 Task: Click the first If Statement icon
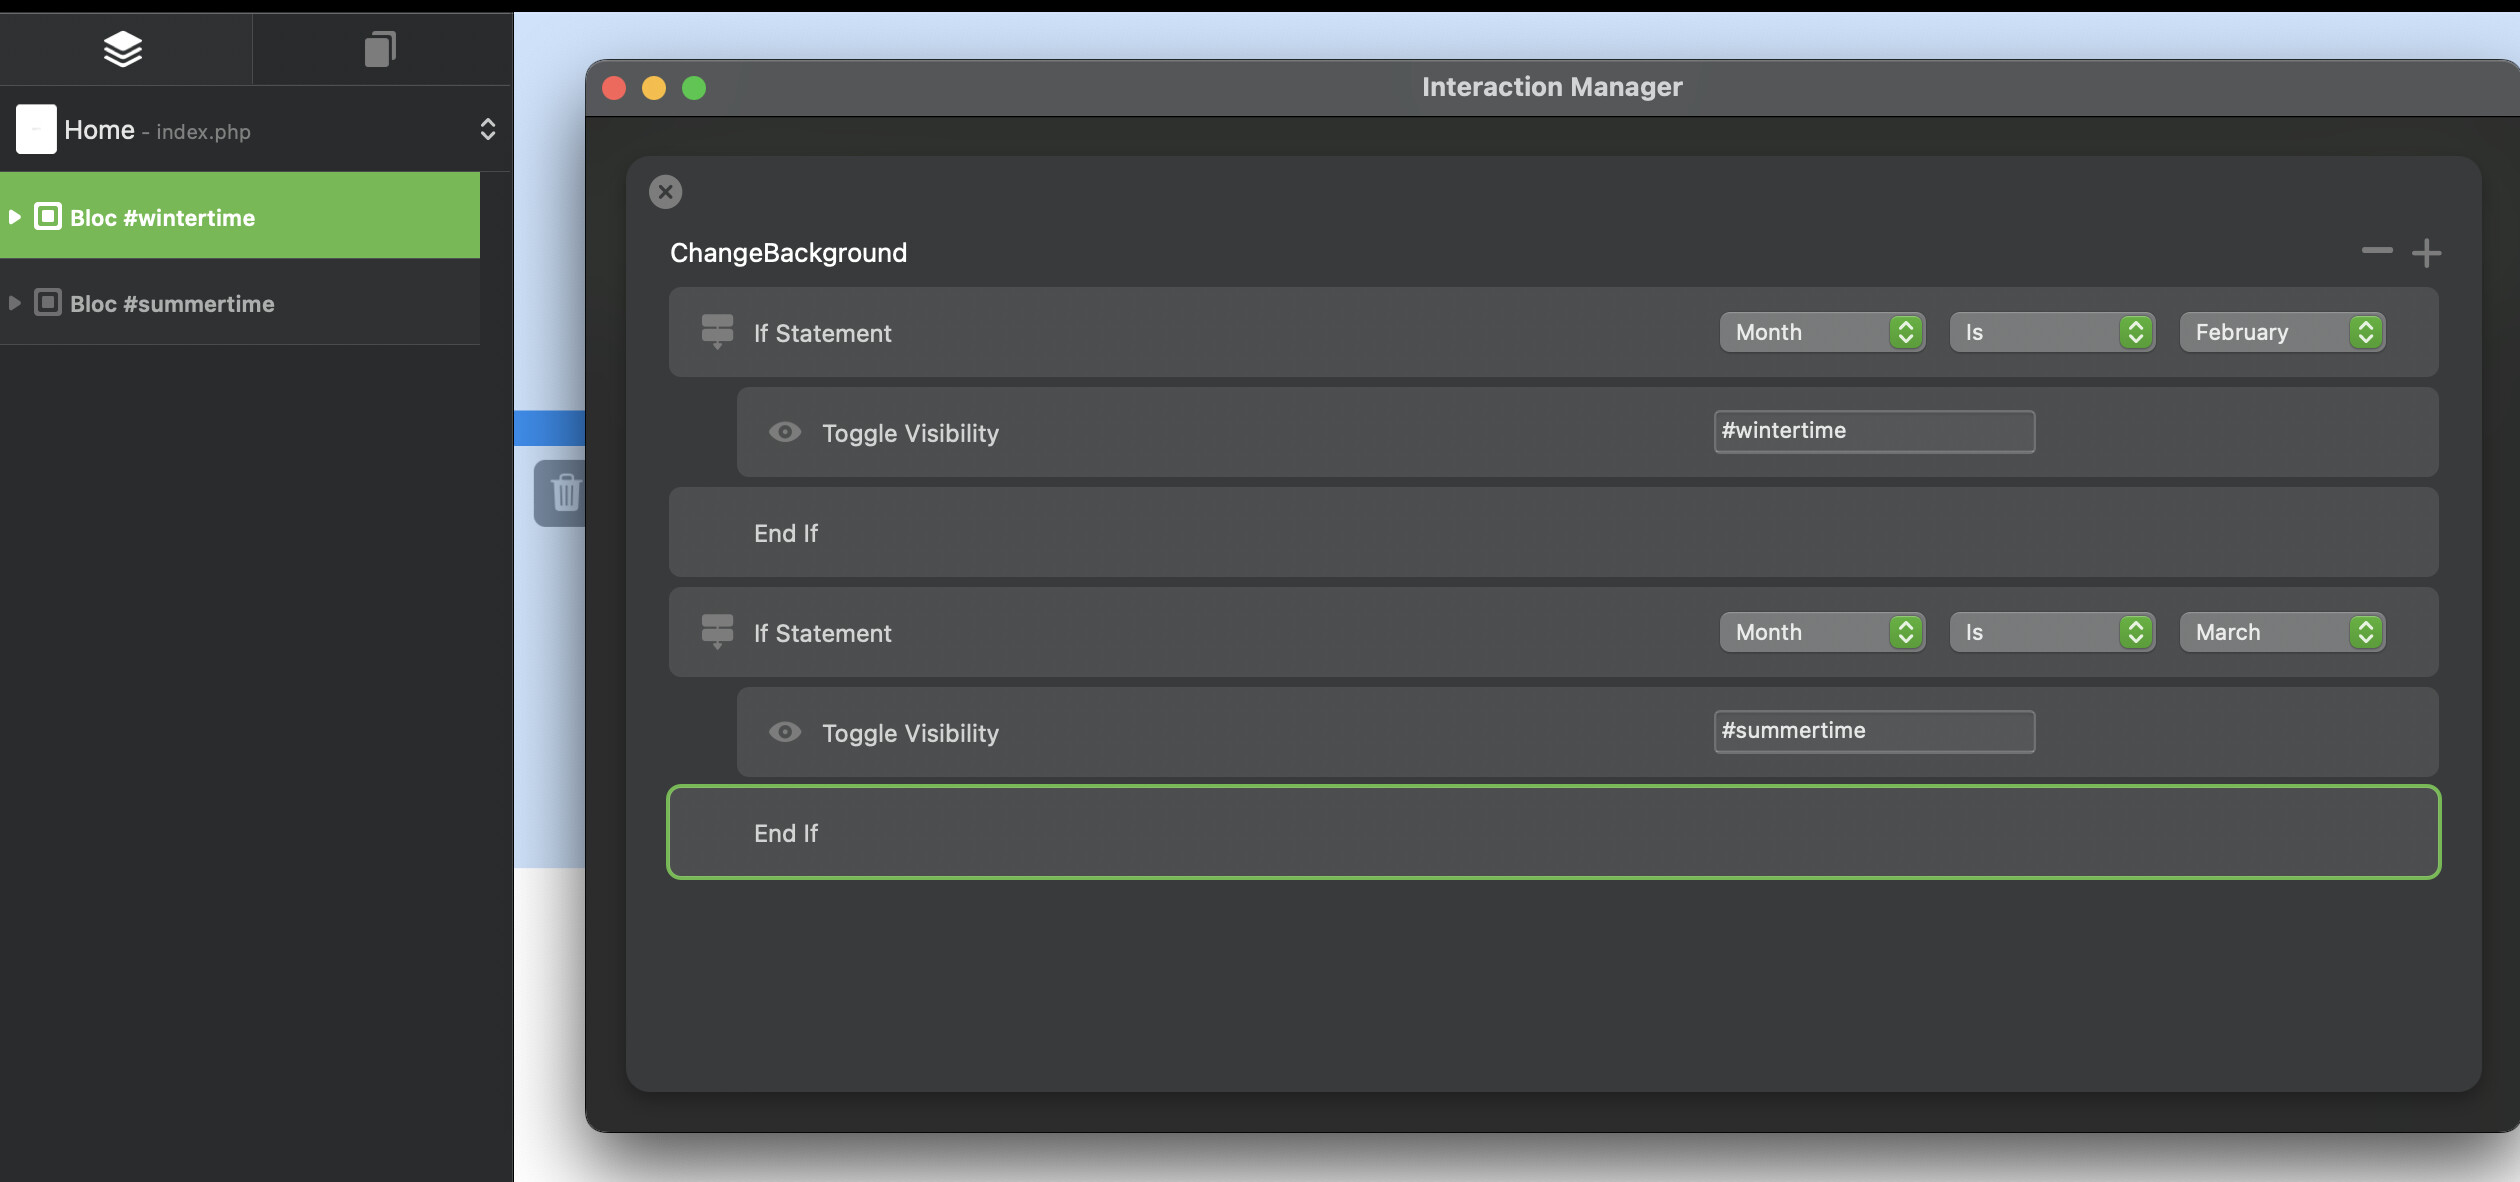(717, 332)
